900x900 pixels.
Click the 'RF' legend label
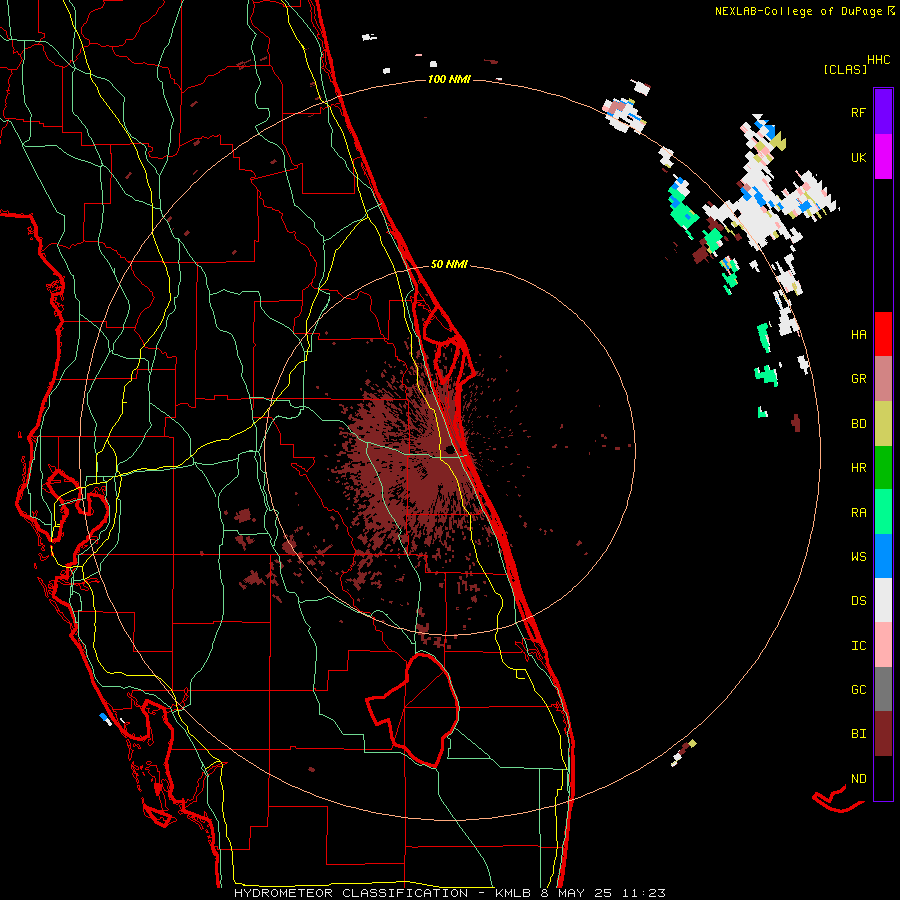coord(858,113)
